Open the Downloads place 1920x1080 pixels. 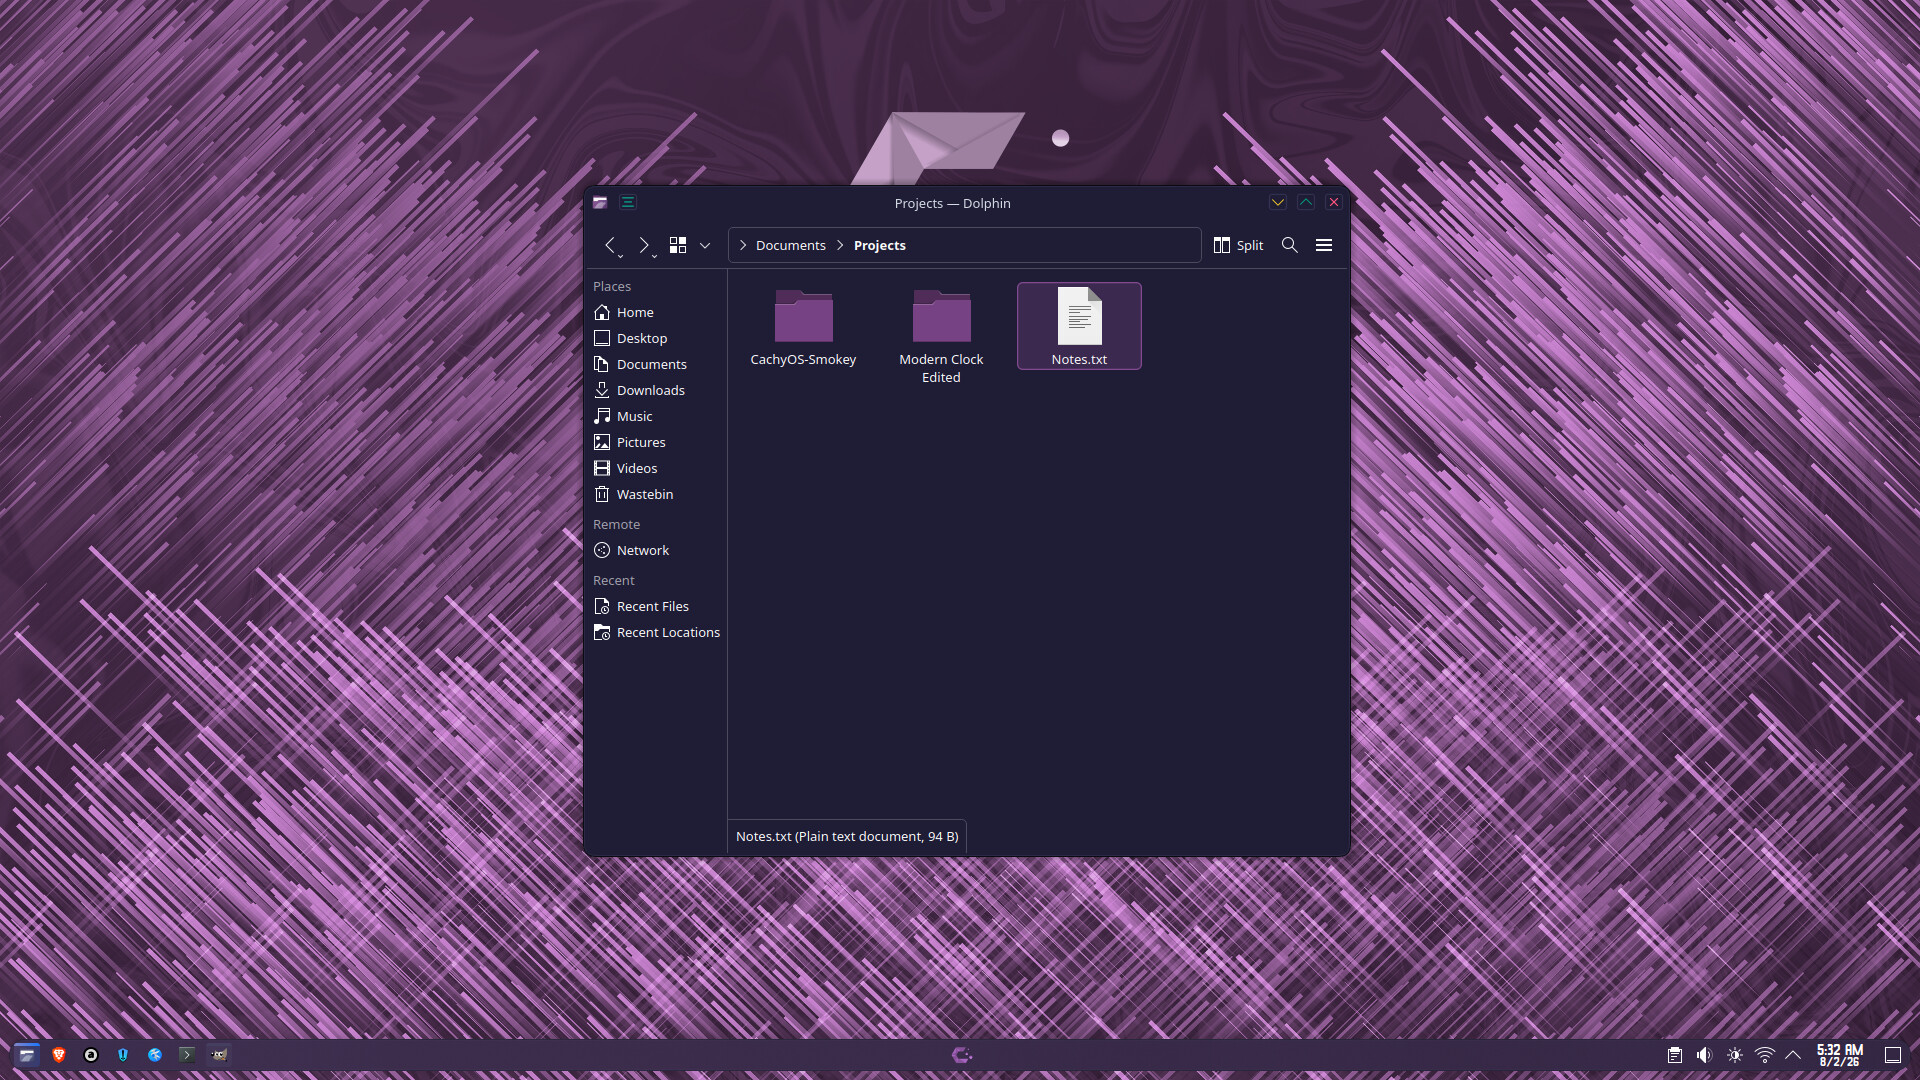pyautogui.click(x=650, y=390)
